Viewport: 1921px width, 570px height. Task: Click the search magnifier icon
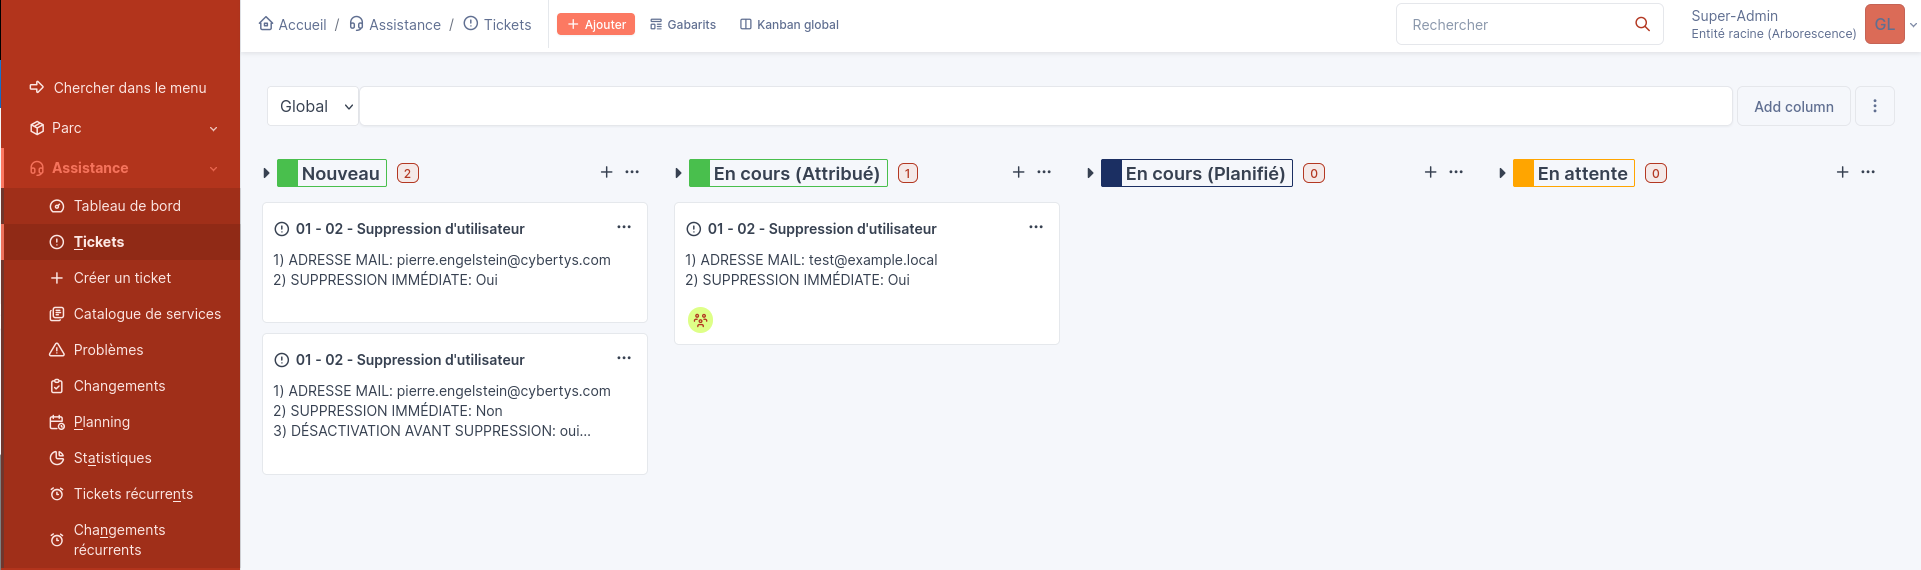pos(1642,24)
